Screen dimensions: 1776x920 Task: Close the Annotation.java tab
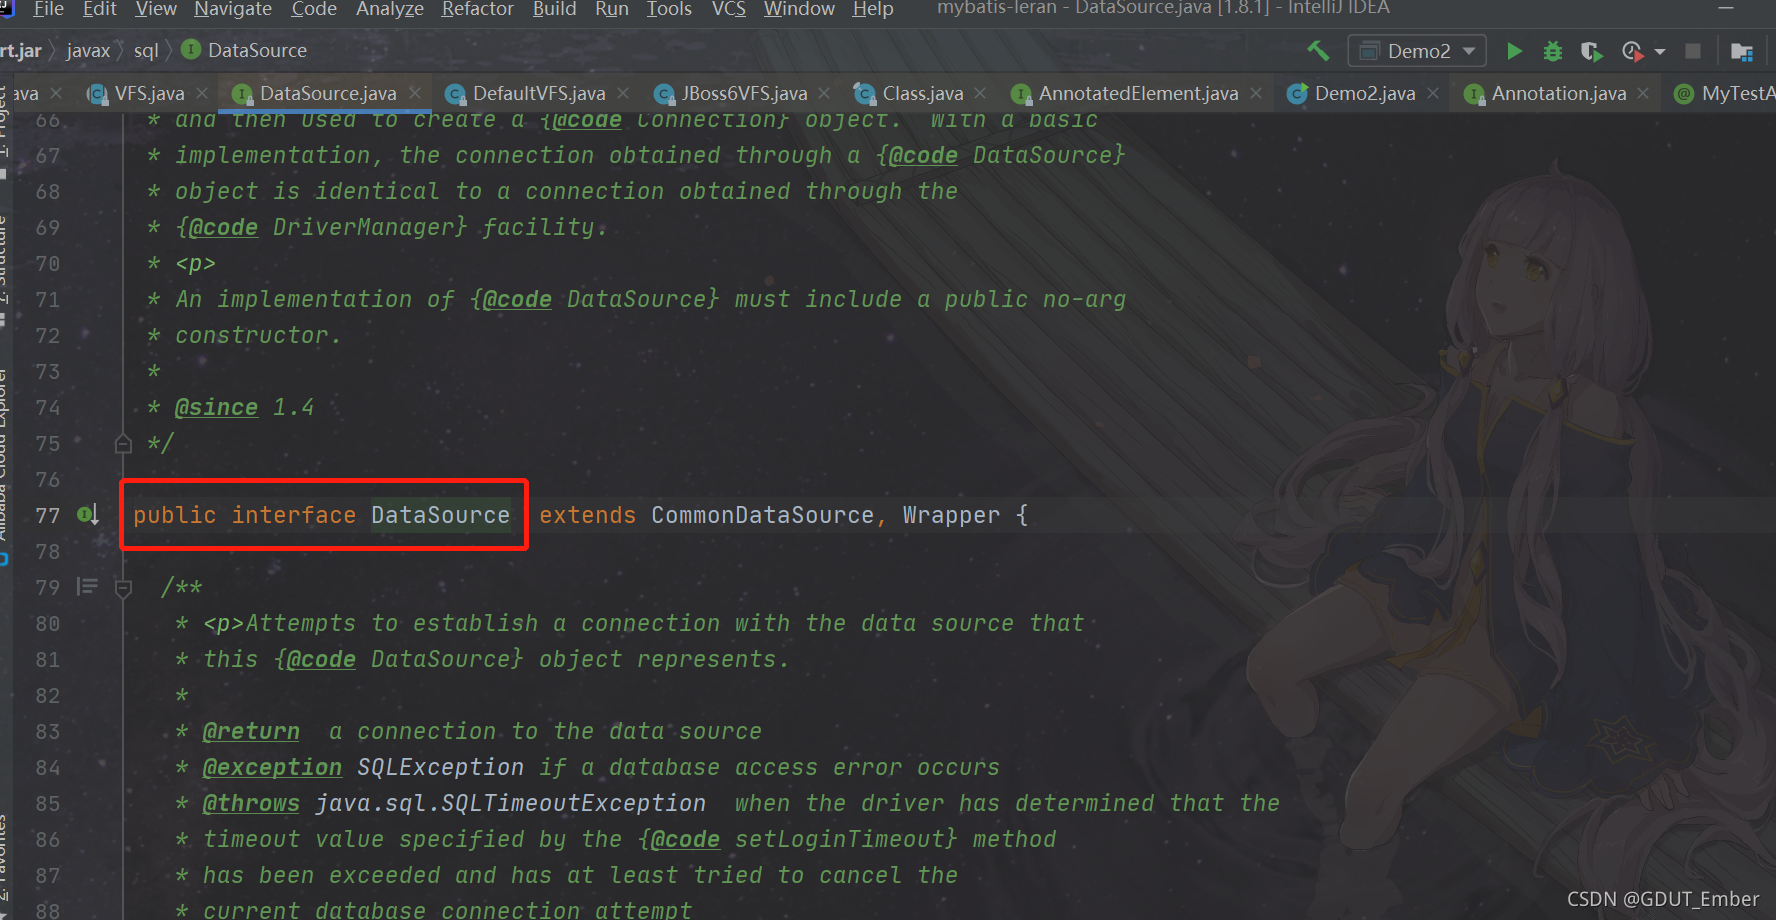(1643, 93)
